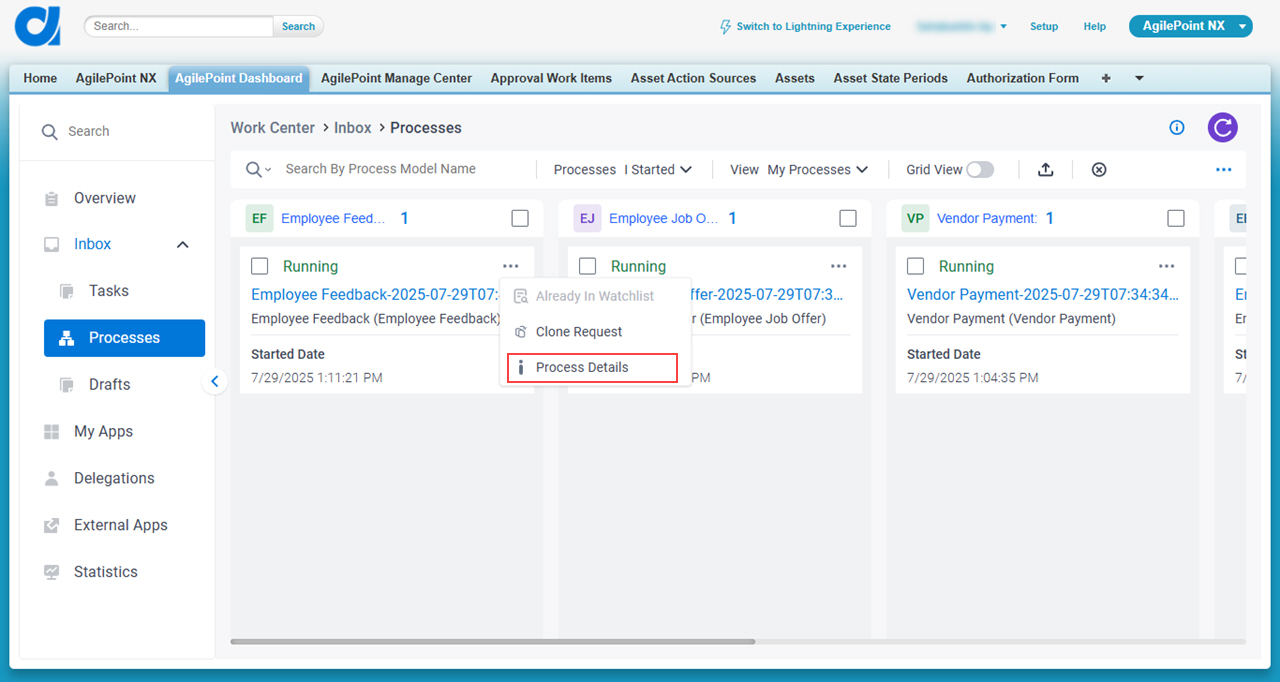Open Employee Feedback process instance link
1280x682 pixels.
click(375, 295)
